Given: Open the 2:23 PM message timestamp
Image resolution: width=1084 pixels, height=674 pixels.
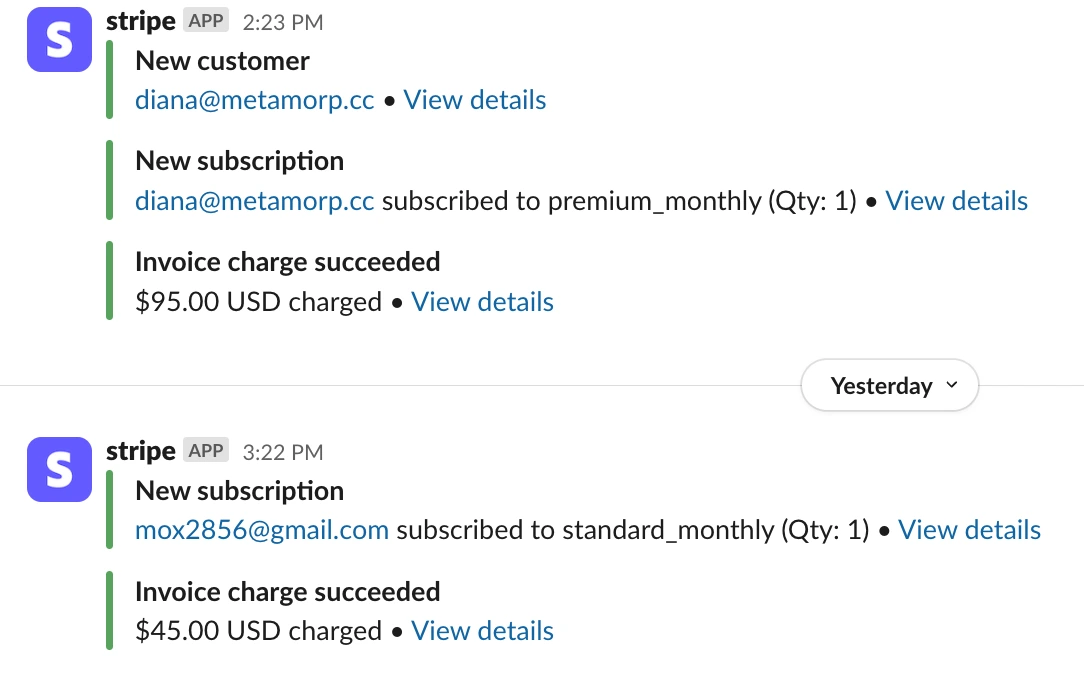Looking at the screenshot, I should pyautogui.click(x=283, y=22).
